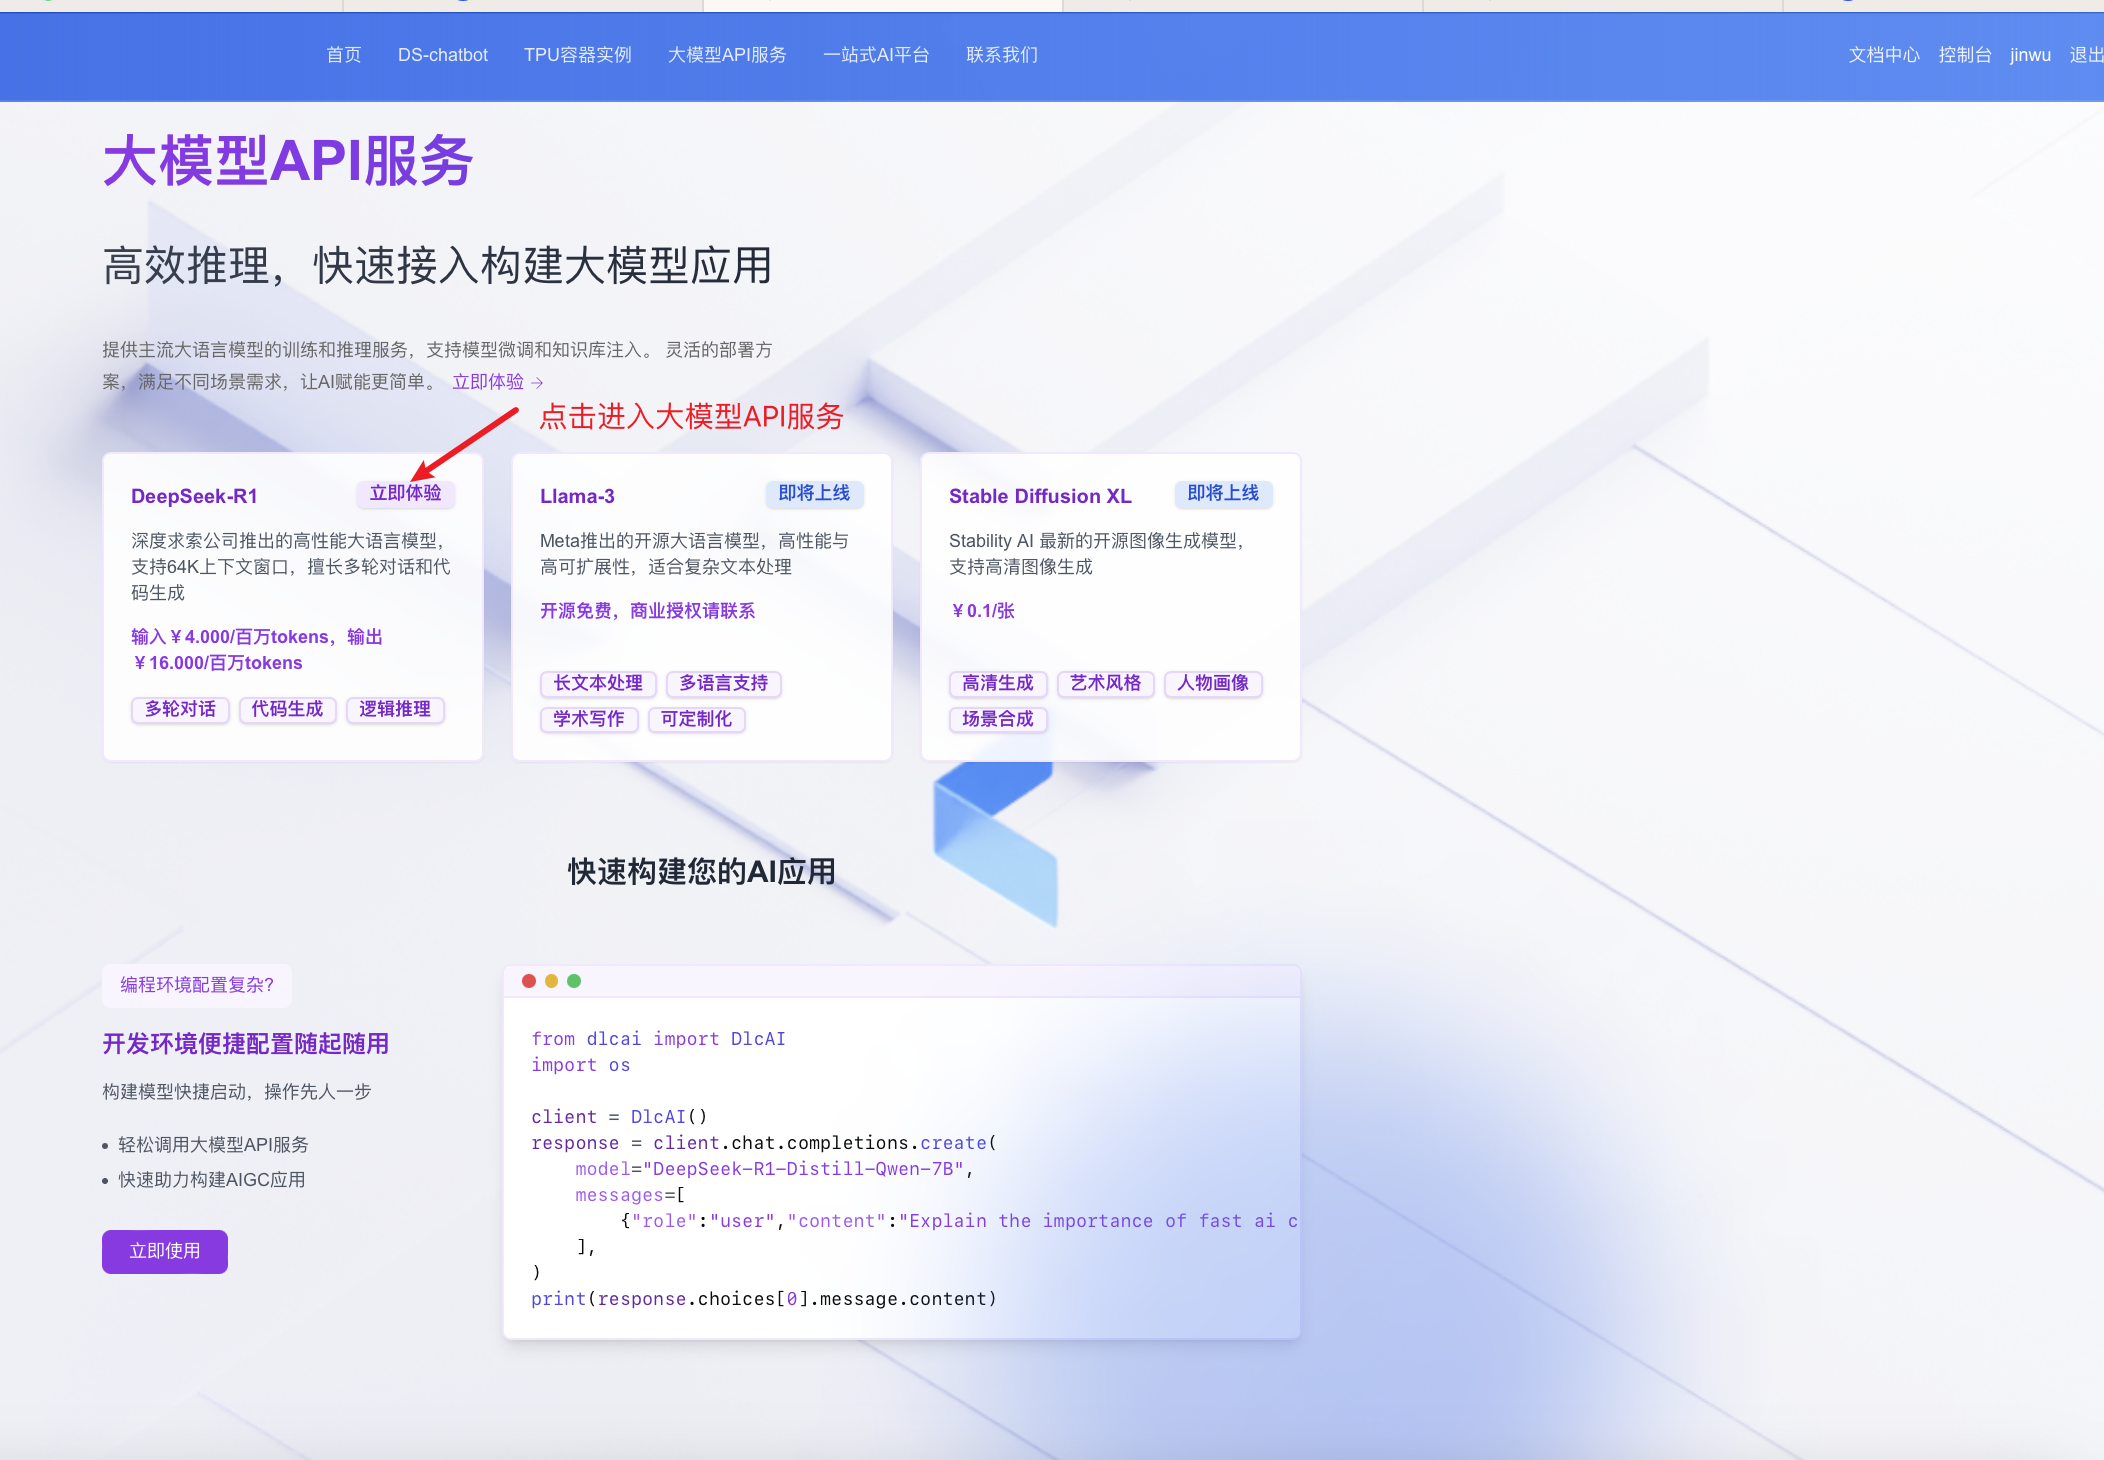Viewport: 2104px width, 1460px height.
Task: Select the 多轮对话 tag on DeepSeek-R1
Action: [x=180, y=710]
